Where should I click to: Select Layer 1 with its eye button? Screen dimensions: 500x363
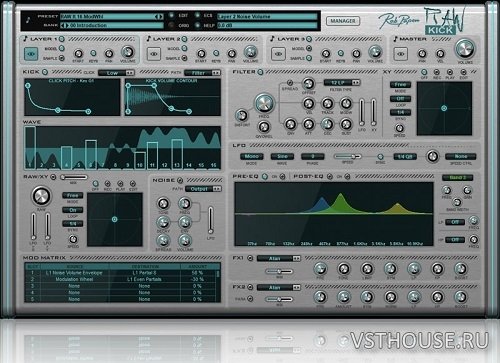pyautogui.click(x=31, y=54)
